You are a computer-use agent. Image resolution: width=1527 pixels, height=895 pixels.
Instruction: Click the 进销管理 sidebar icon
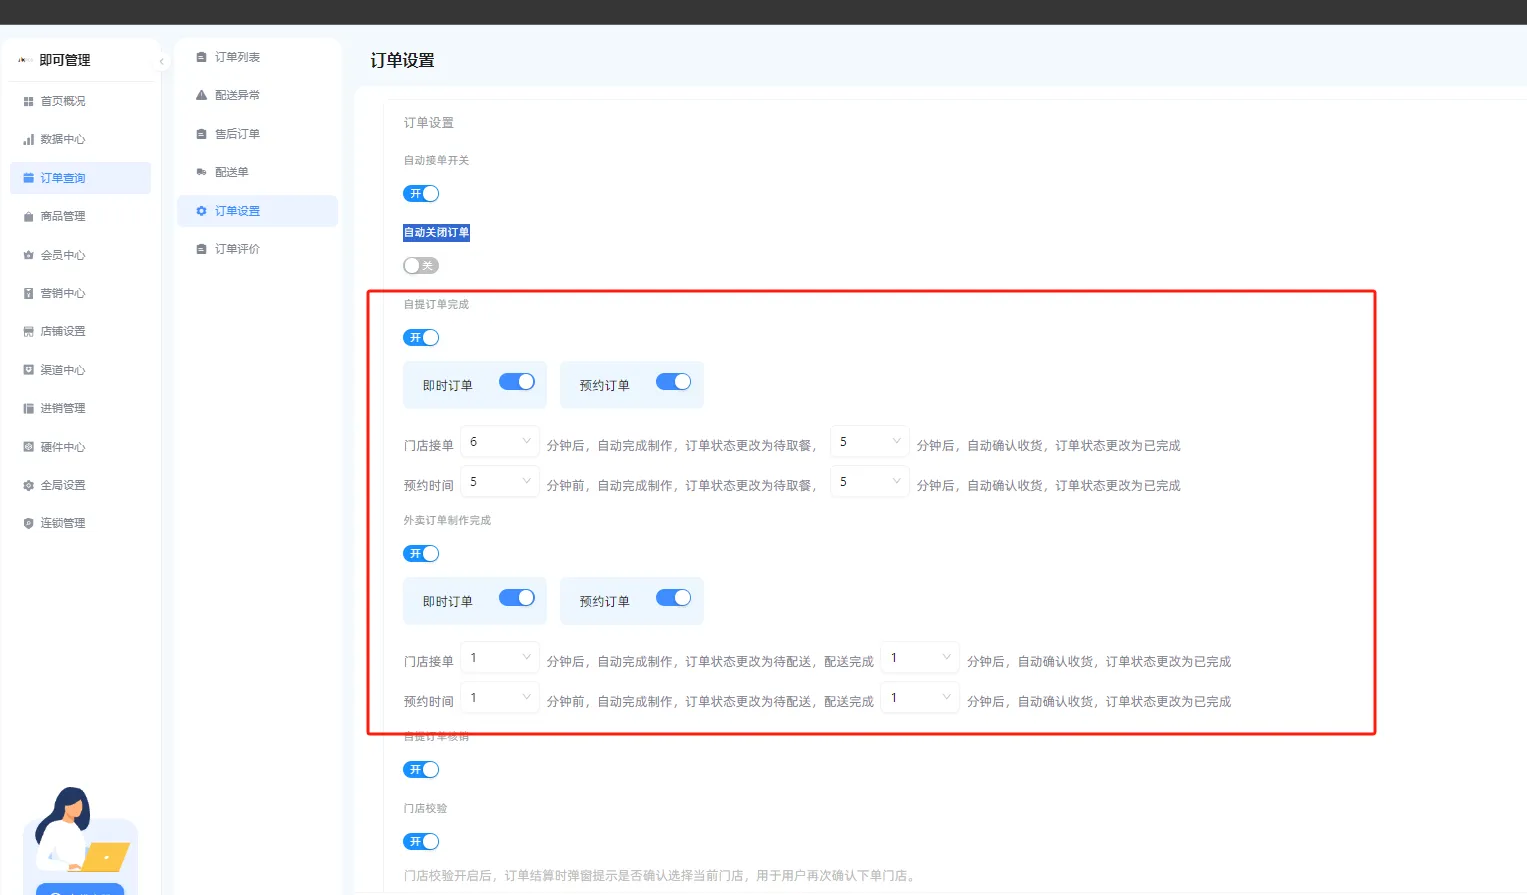29,408
